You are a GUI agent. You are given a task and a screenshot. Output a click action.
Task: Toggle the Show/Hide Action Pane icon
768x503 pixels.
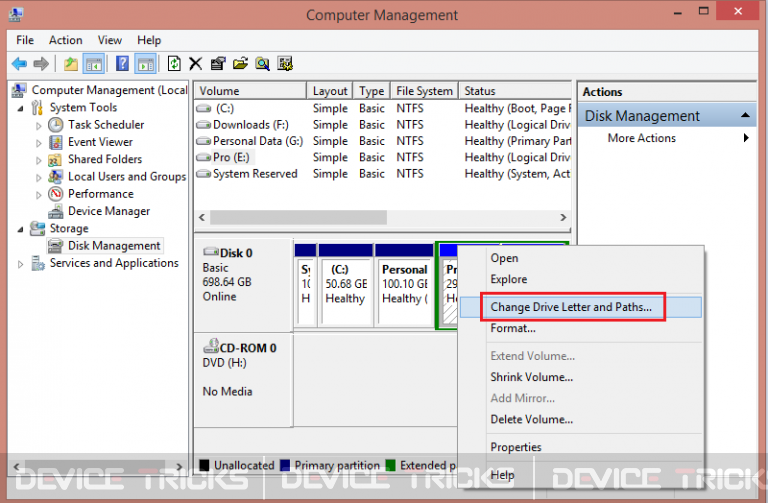[146, 64]
